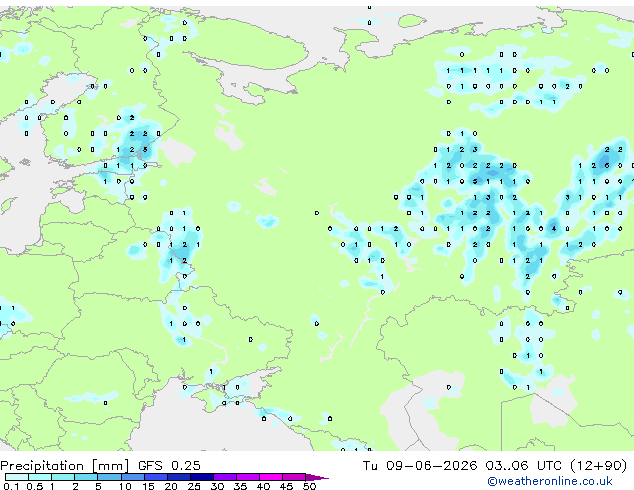
Task: Pick the 15–20 mm legend color swatch
Action: [155, 477]
